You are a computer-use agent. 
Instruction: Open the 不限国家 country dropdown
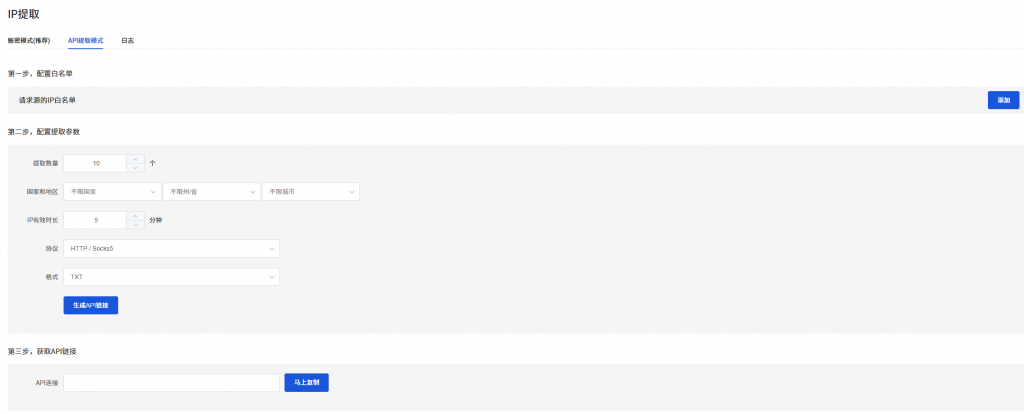click(111, 191)
